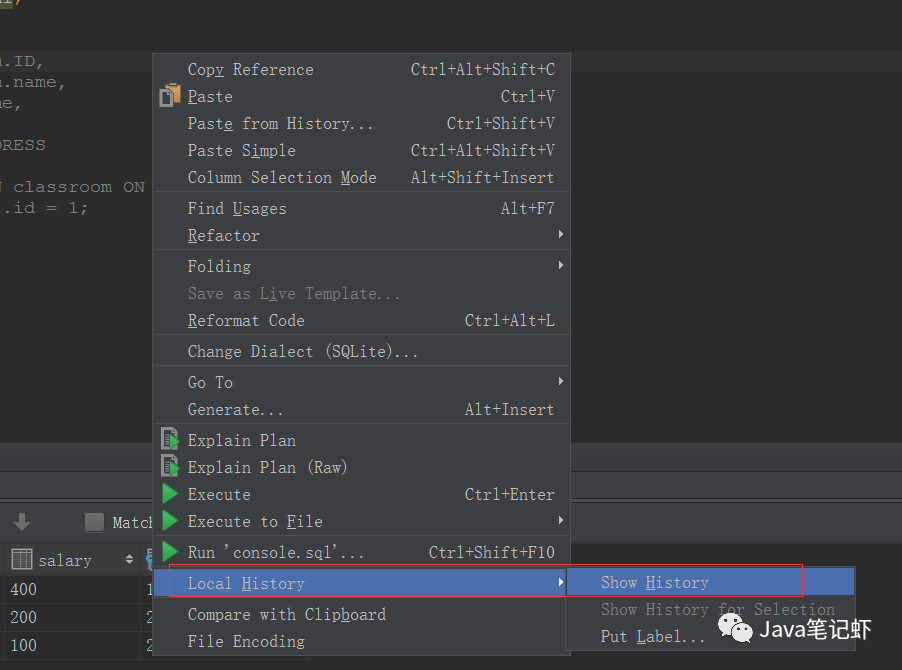Choose Reformat Code menu entry
This screenshot has height=670, width=902.
[x=246, y=321]
